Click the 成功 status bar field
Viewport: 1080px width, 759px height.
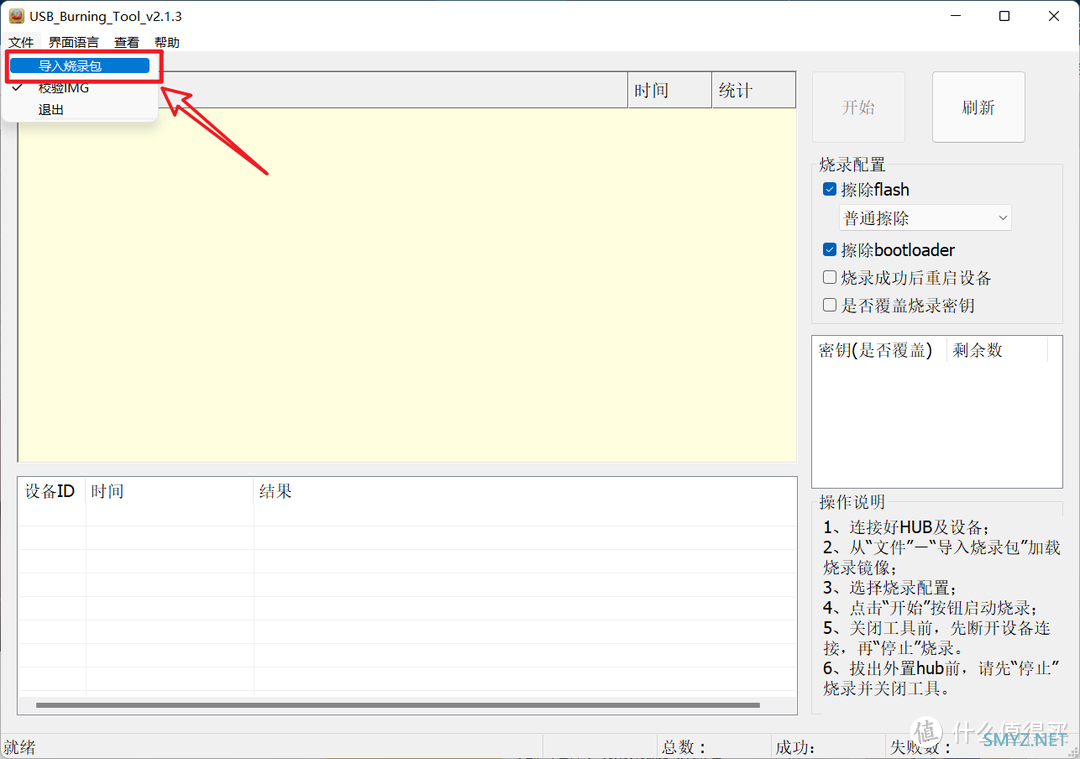tap(827, 747)
